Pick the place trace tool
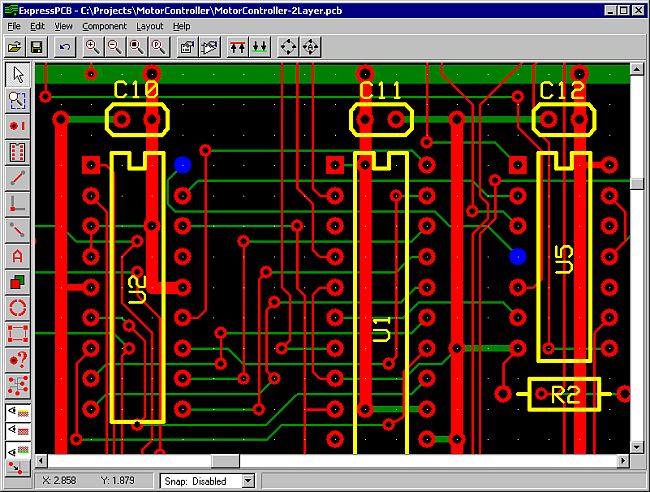The width and height of the screenshot is (650, 492). click(17, 178)
